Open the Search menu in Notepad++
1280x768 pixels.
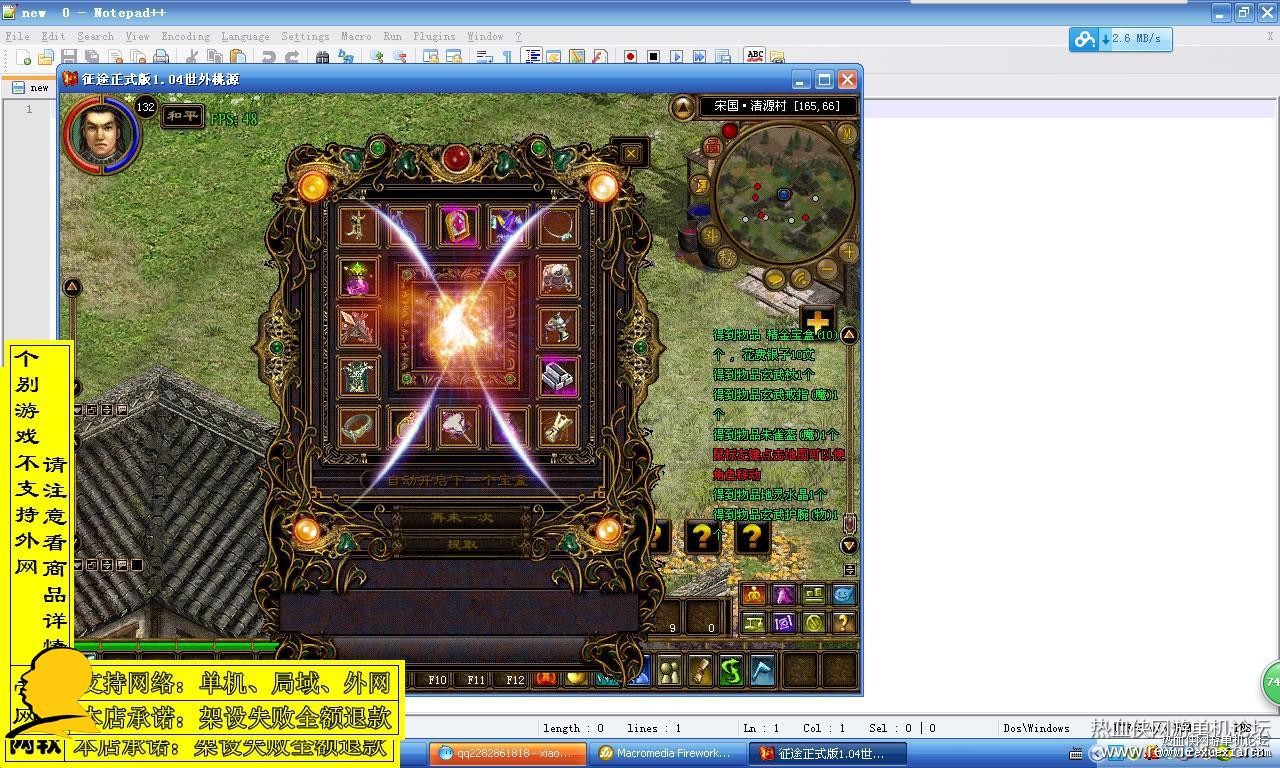[95, 36]
